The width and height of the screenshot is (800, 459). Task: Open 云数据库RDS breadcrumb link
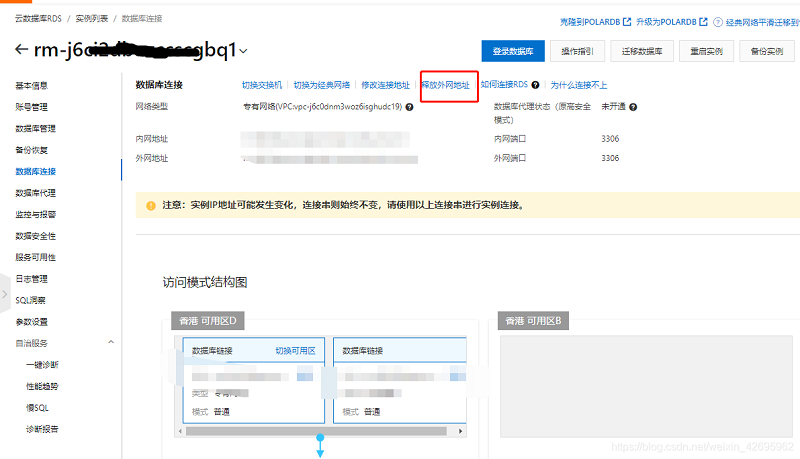(x=38, y=18)
